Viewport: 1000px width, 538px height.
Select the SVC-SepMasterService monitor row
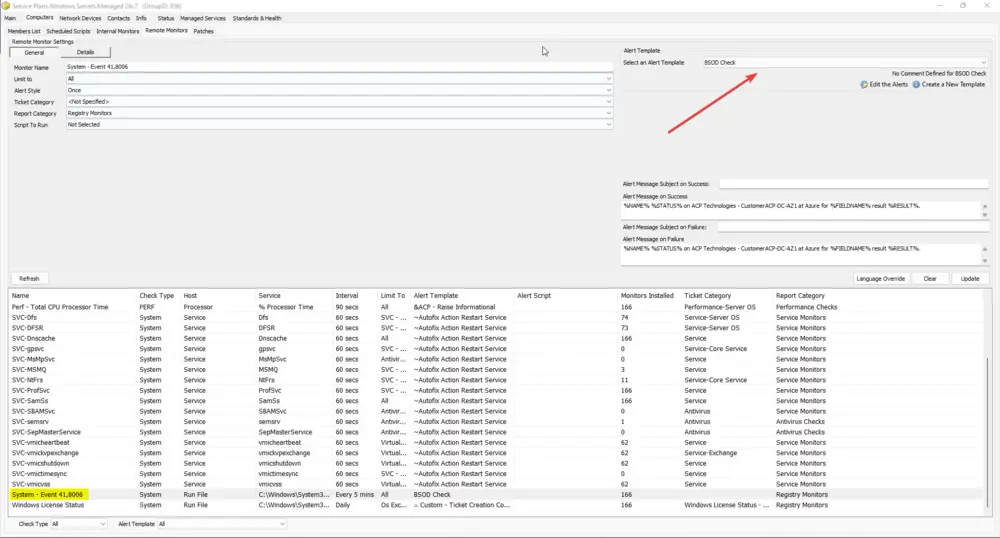496,432
